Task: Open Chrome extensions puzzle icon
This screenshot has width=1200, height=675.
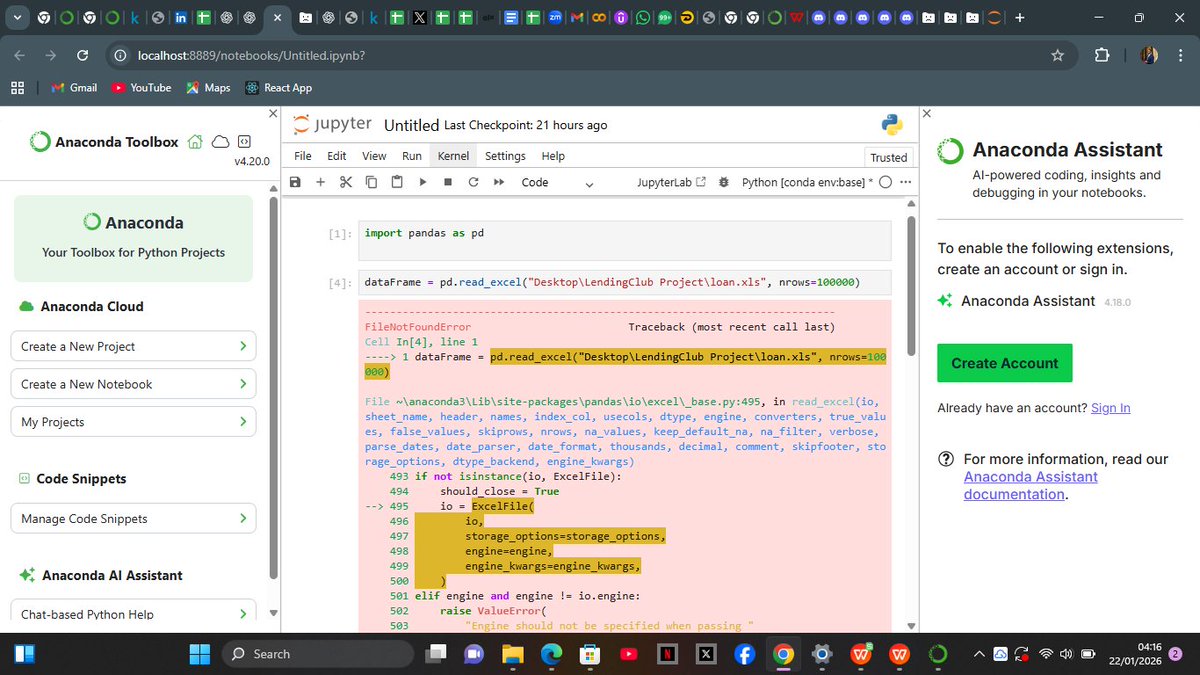Action: pos(1102,55)
